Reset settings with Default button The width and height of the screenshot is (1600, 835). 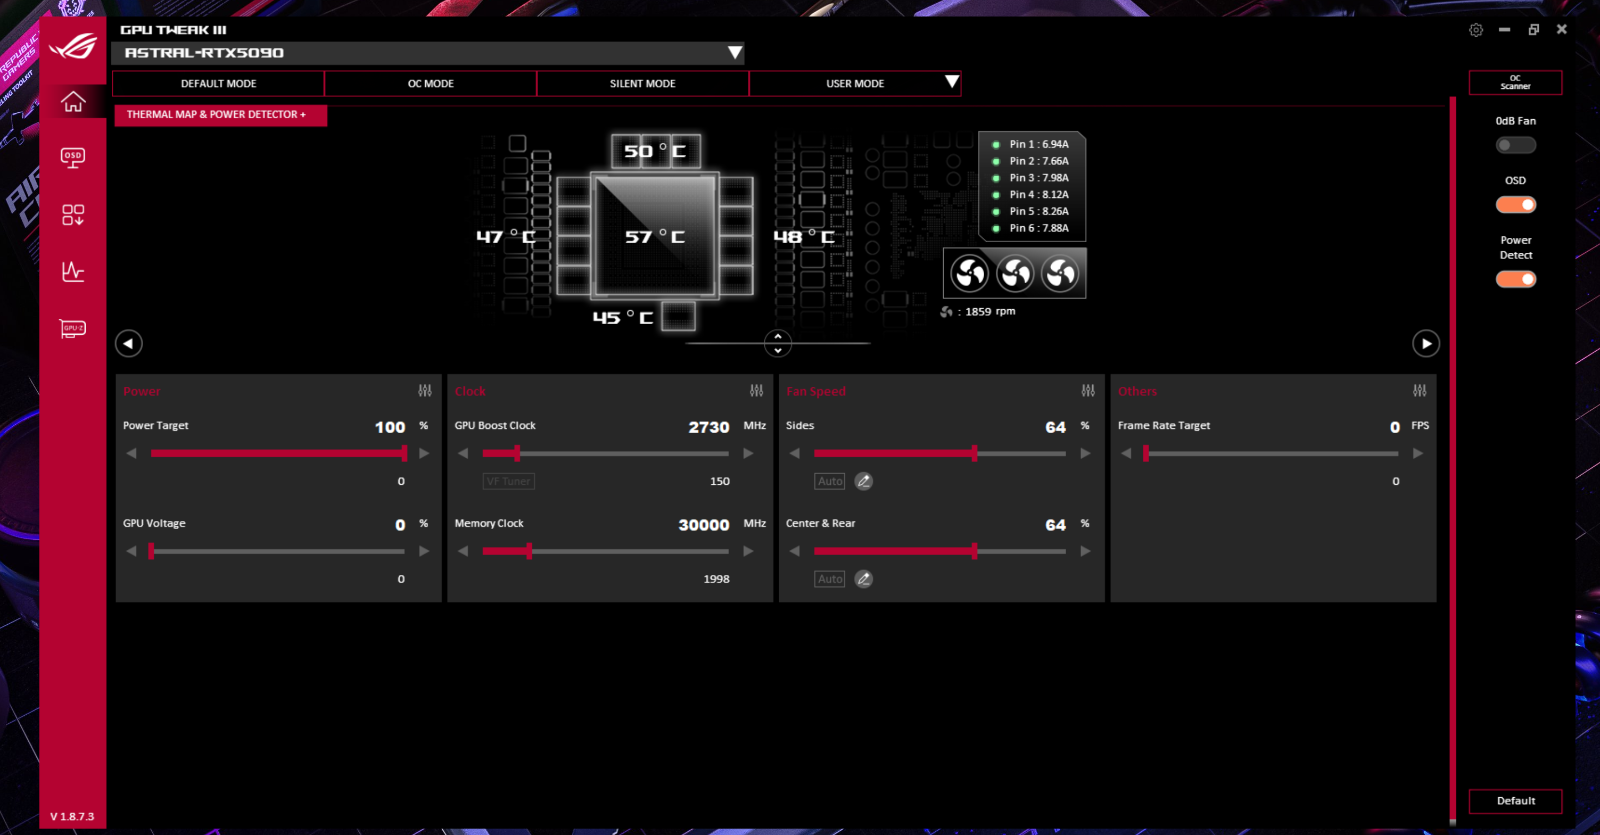point(1515,801)
